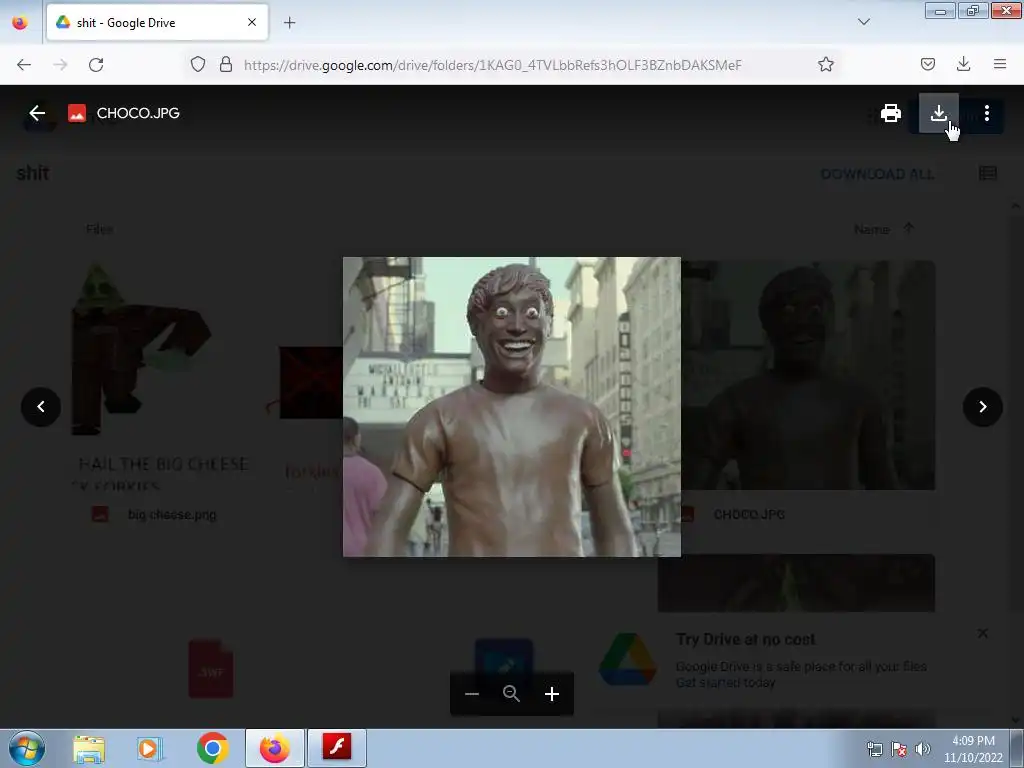Open the Windows Start menu

[x=27, y=748]
